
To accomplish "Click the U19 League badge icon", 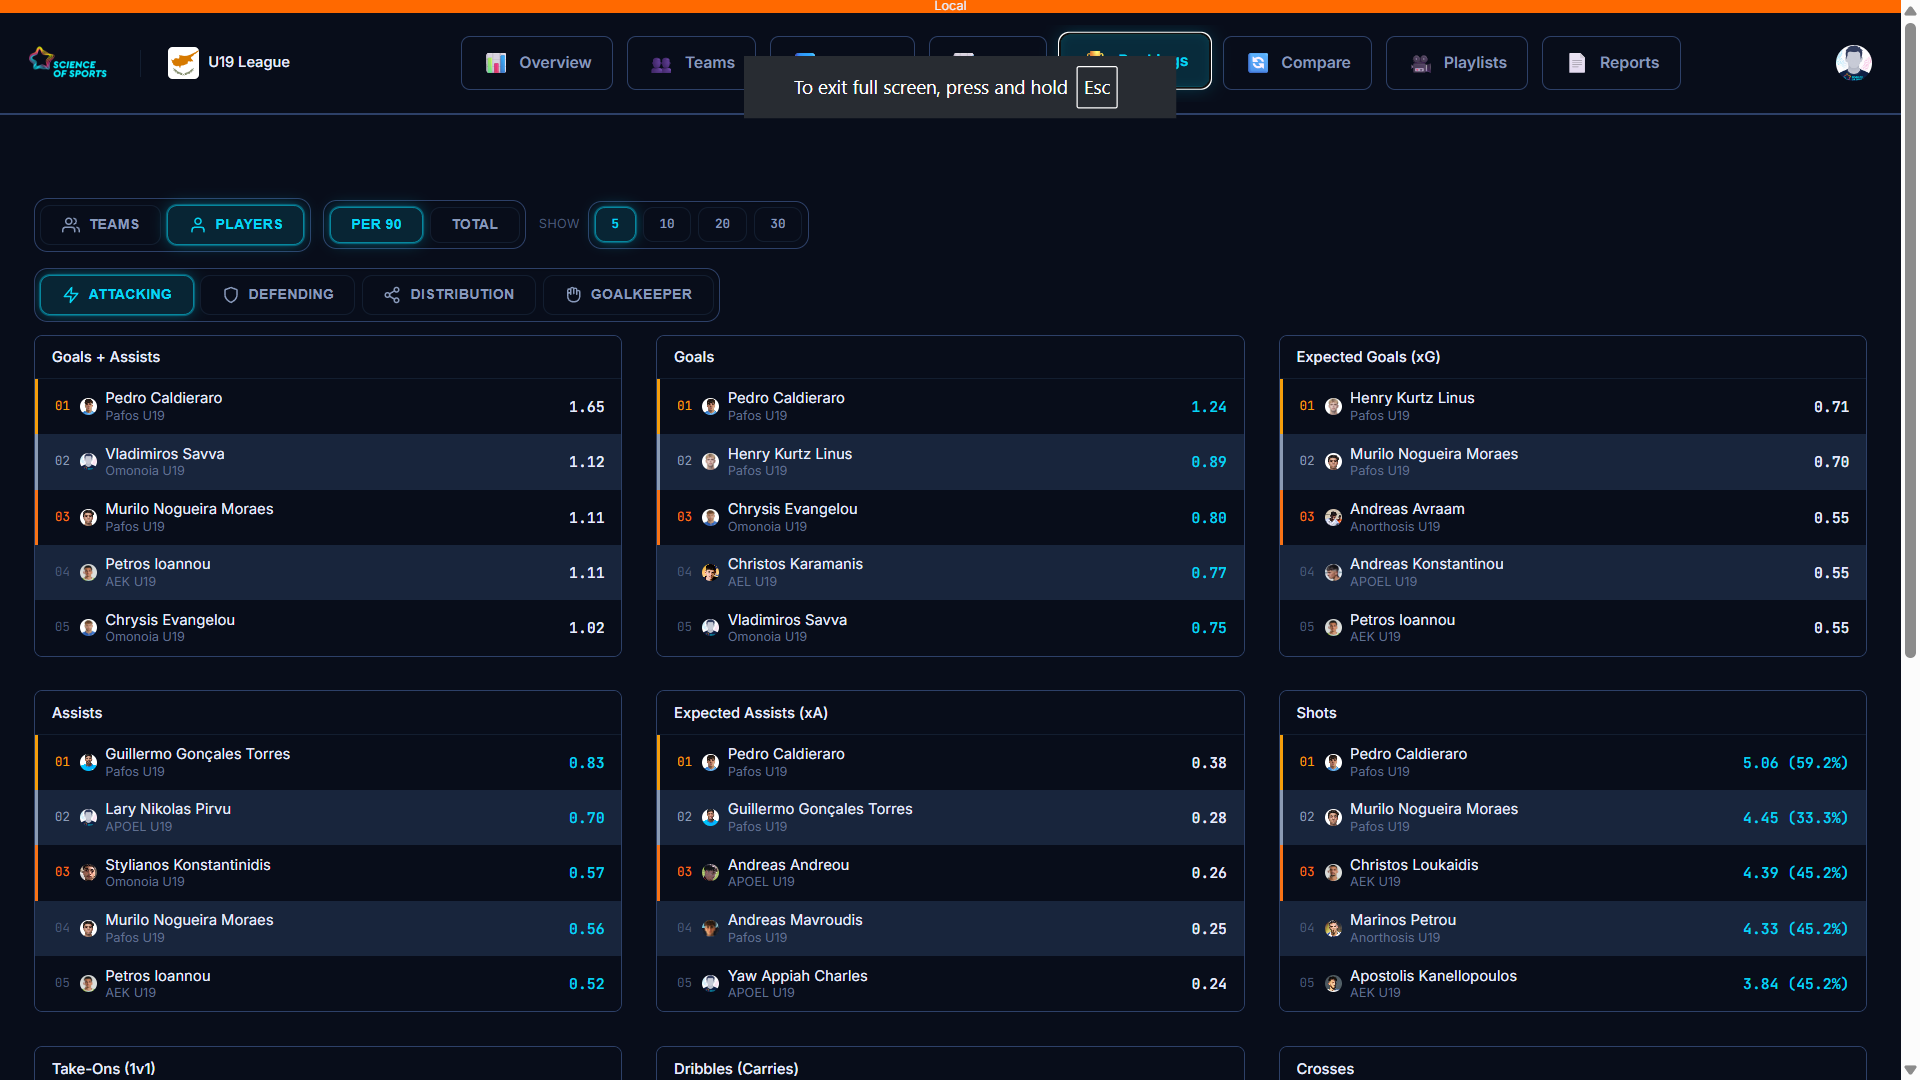I will (x=183, y=62).
